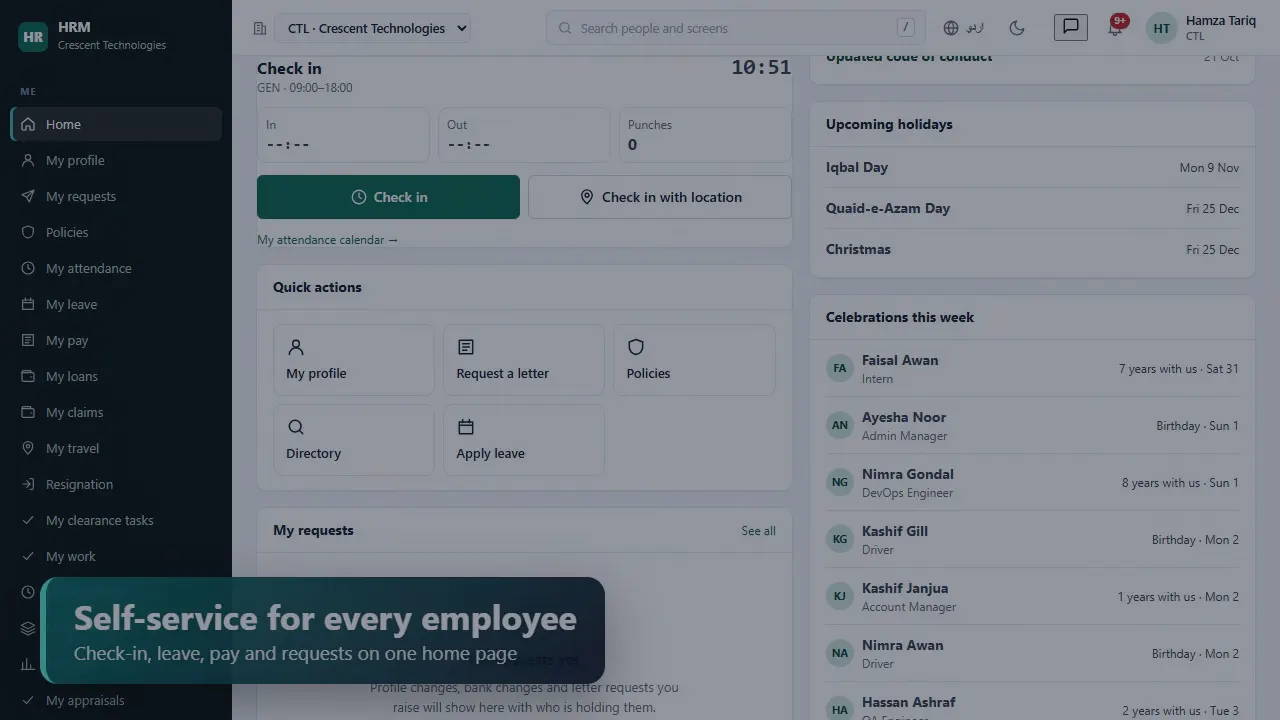This screenshot has height=720, width=1280.
Task: Toggle dark mode moon icon
Action: point(1017,28)
